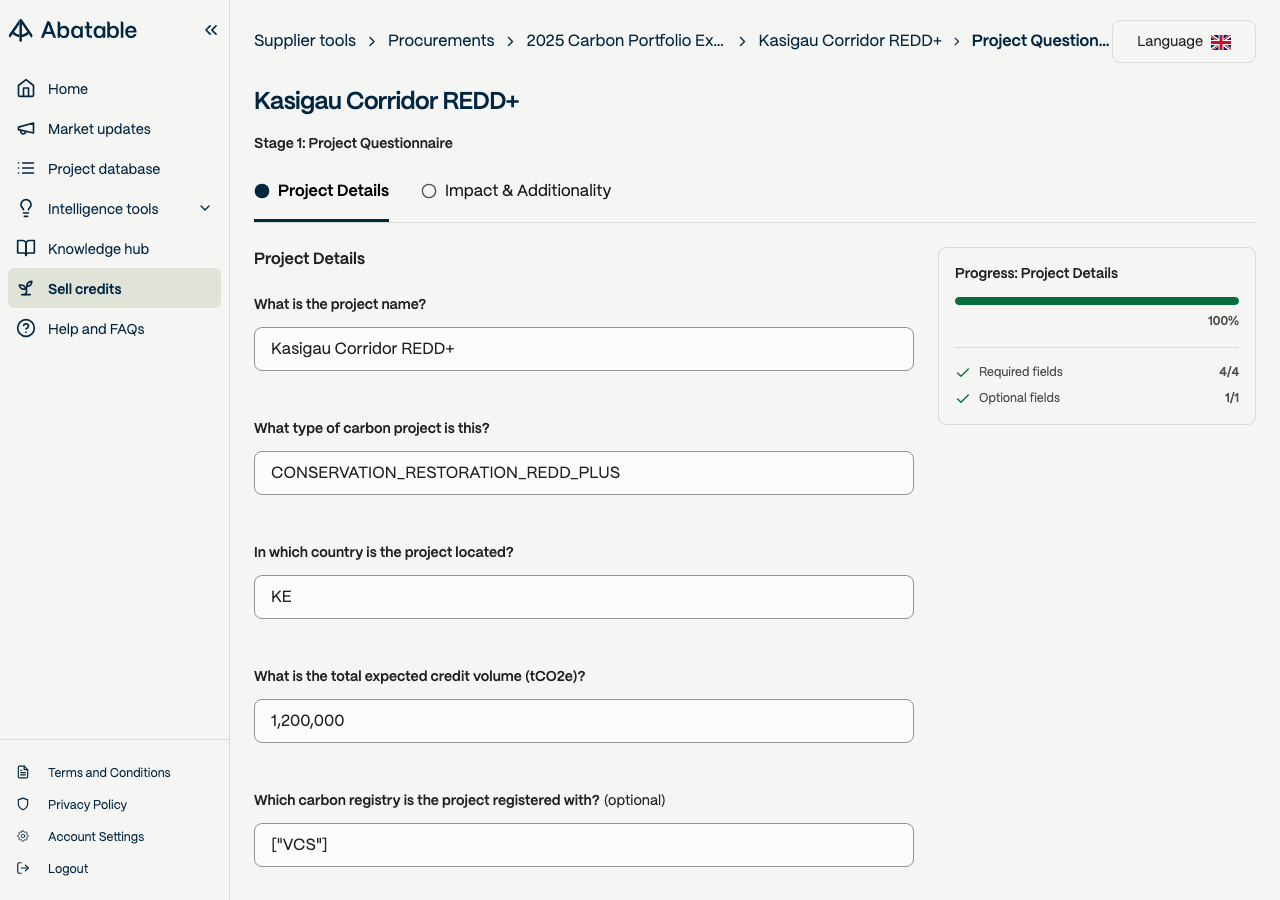Select the Project Details step radio
The width and height of the screenshot is (1280, 900).
click(262, 191)
